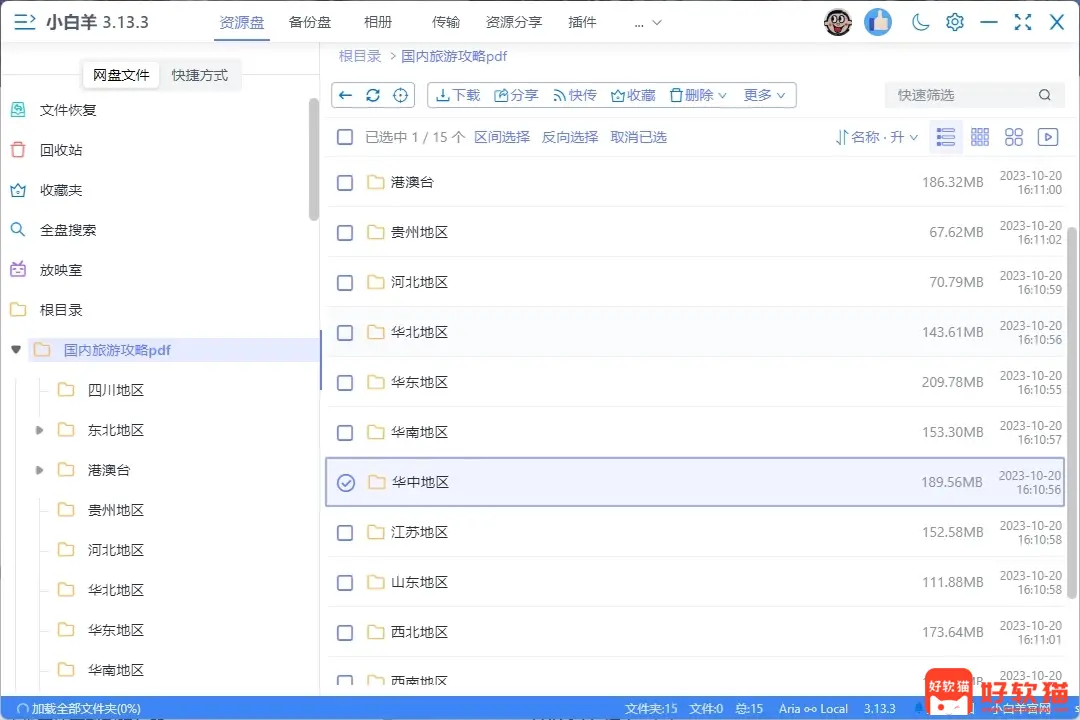Toggle the select-all checkbox in header
This screenshot has width=1080, height=720.
tap(345, 137)
